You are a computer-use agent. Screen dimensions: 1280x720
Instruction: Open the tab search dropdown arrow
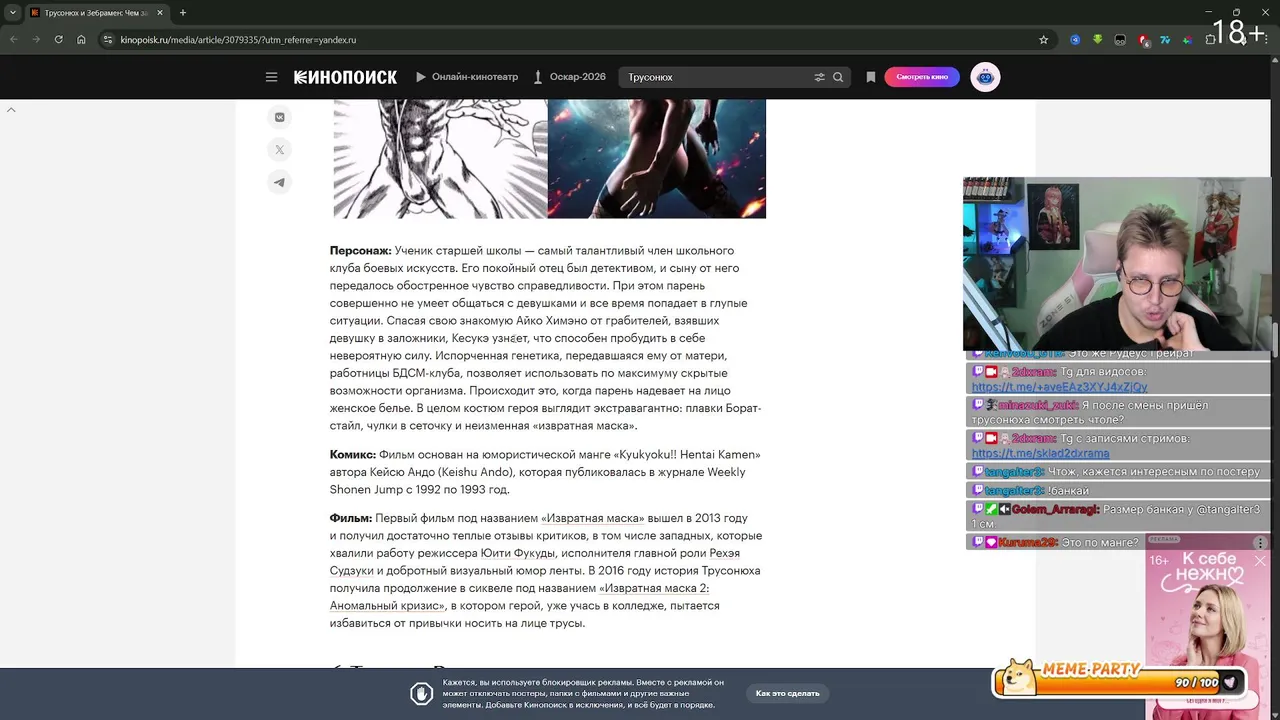pos(12,13)
